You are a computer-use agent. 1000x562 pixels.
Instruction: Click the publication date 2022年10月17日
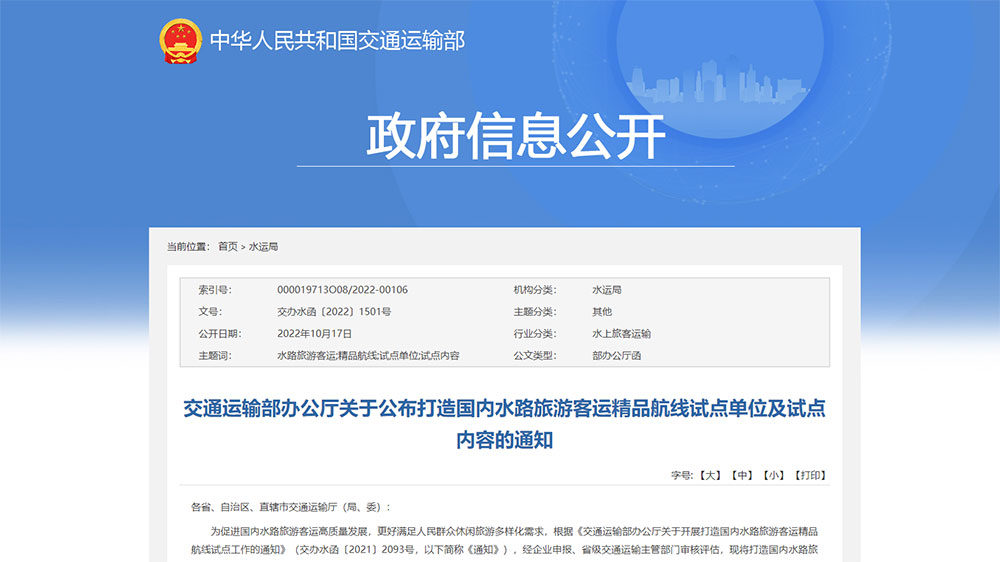[315, 334]
